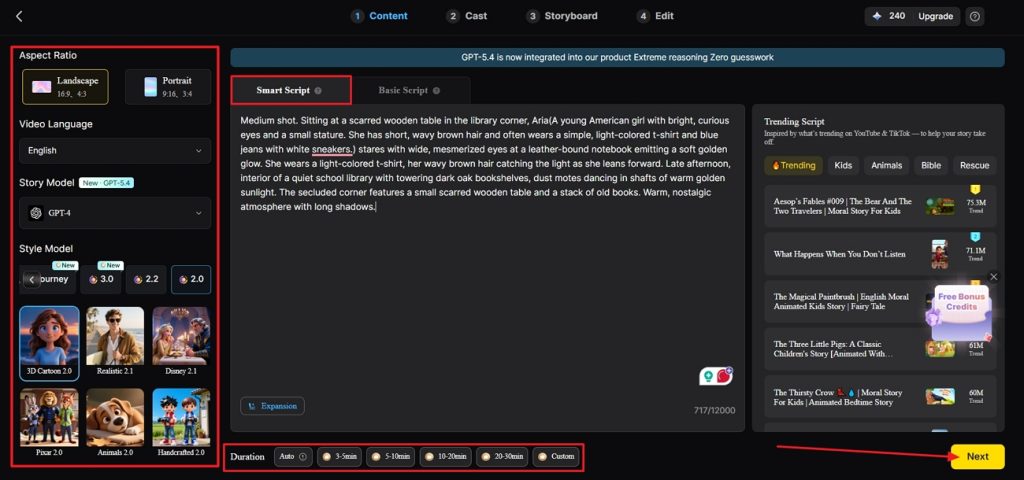Open The Thirsty Crow trending script
This screenshot has height=480, width=1024.
[880, 397]
